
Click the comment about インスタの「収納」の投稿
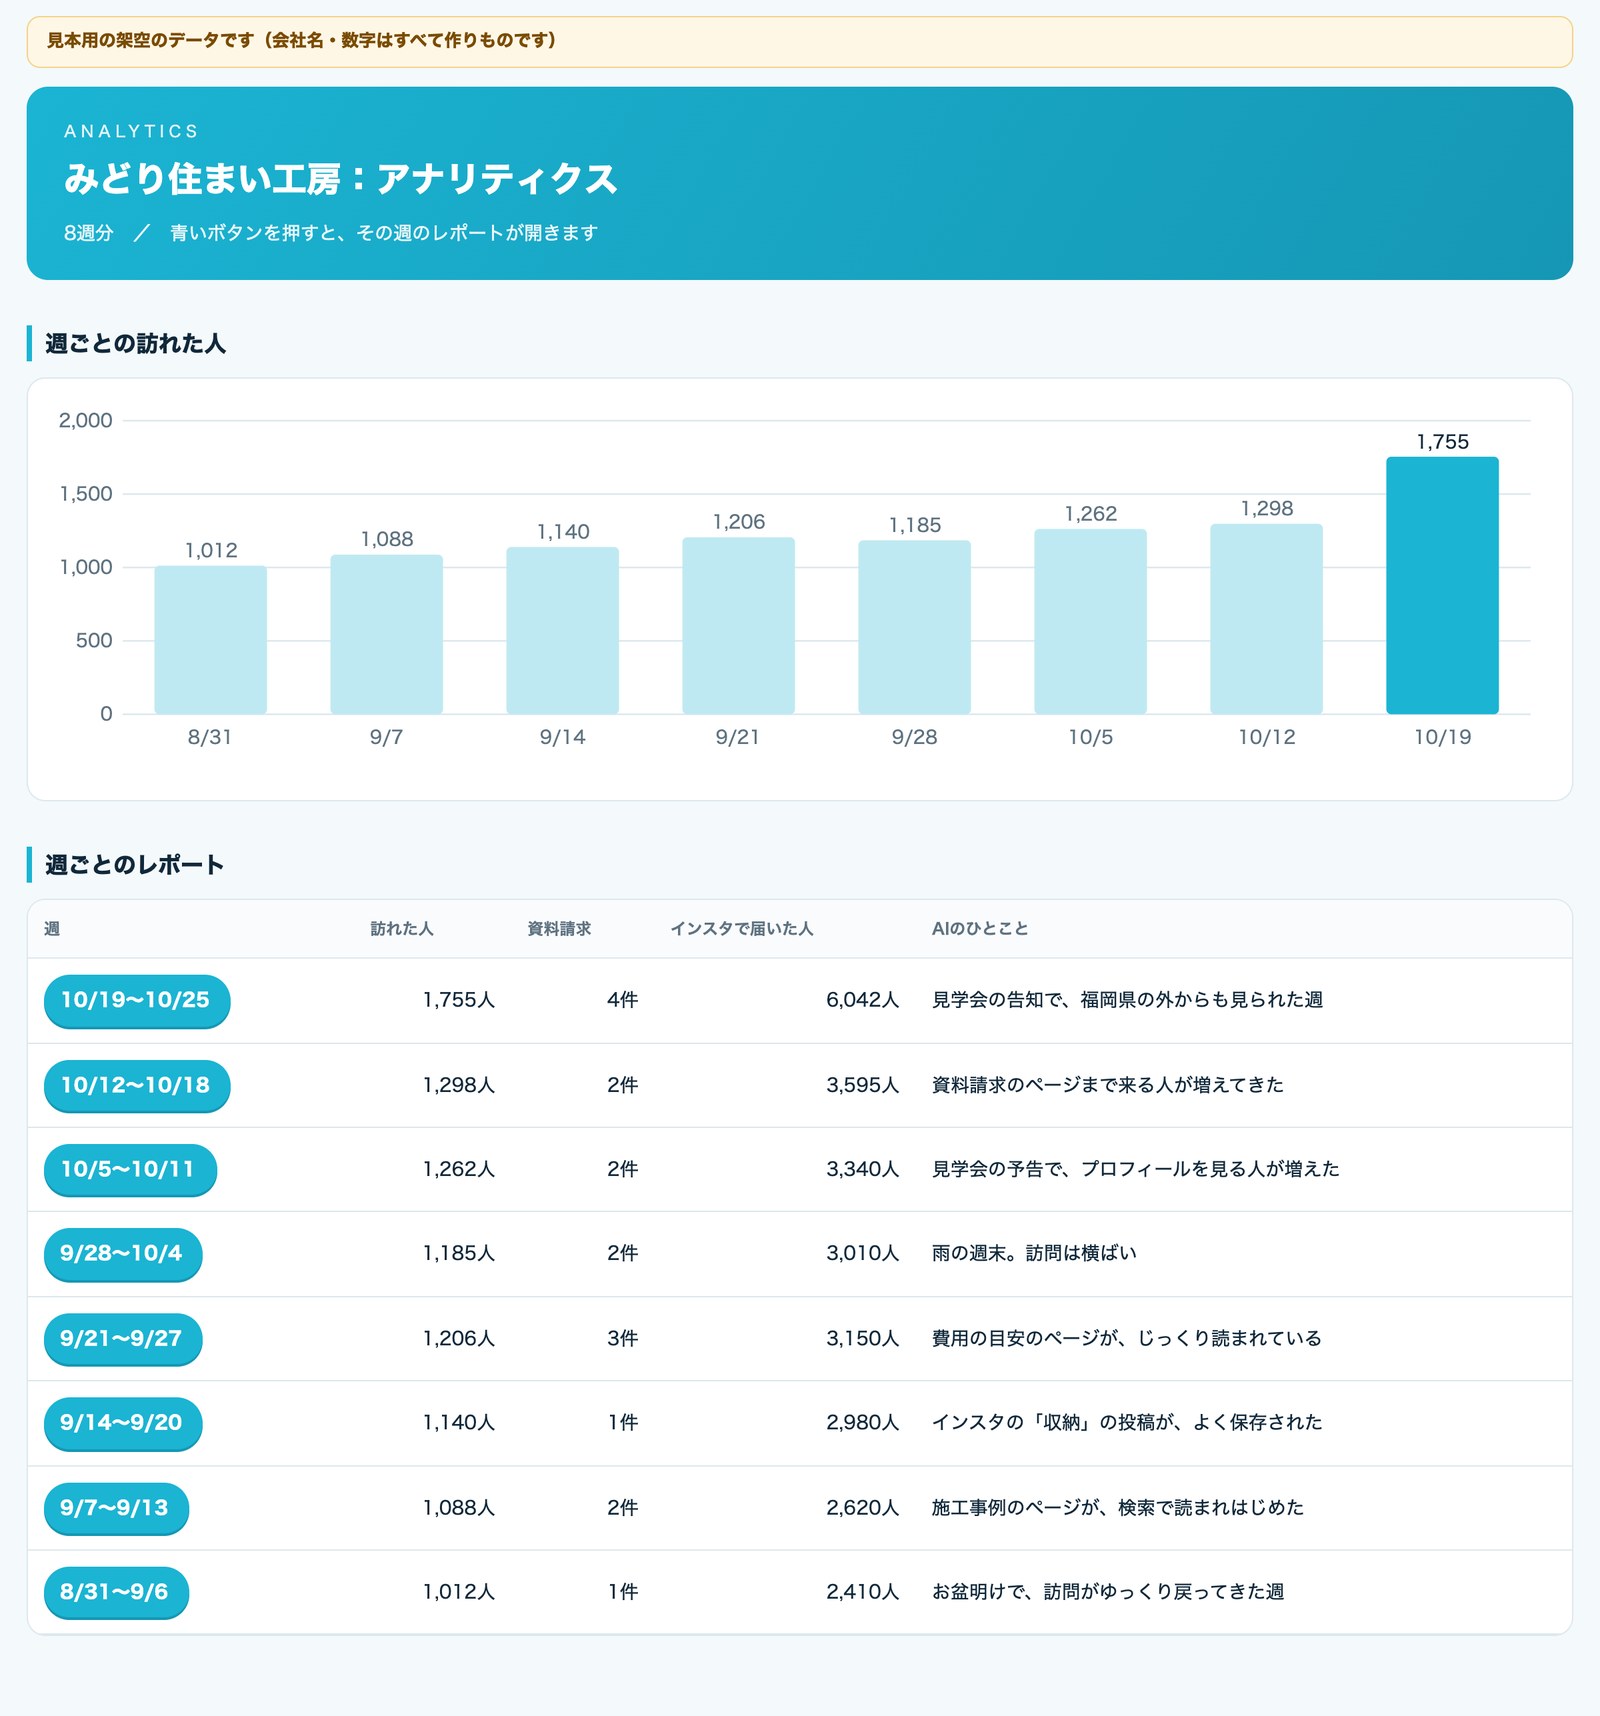click(x=1127, y=1422)
